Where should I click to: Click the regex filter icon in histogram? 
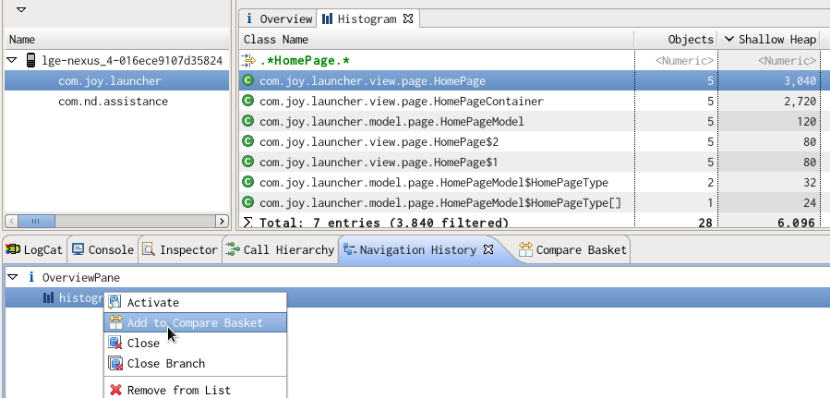coord(248,61)
